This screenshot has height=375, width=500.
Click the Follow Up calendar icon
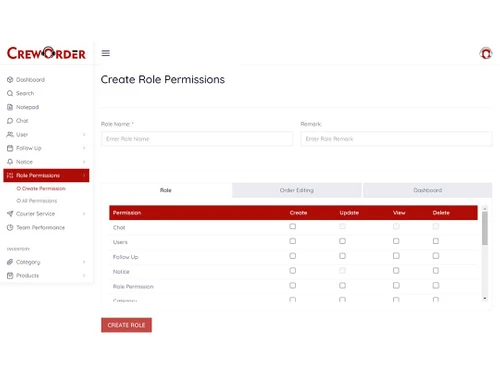tap(10, 148)
